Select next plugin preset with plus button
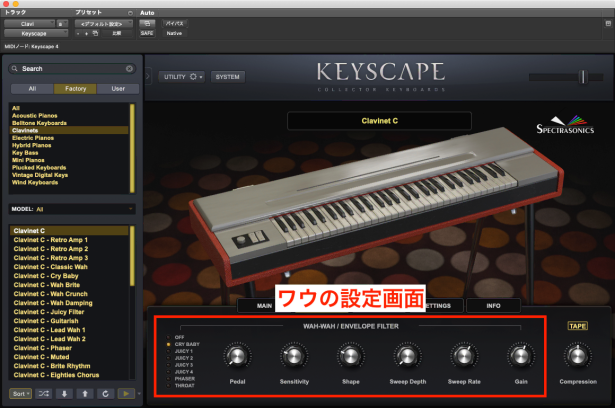The height and width of the screenshot is (408, 615). point(86,33)
